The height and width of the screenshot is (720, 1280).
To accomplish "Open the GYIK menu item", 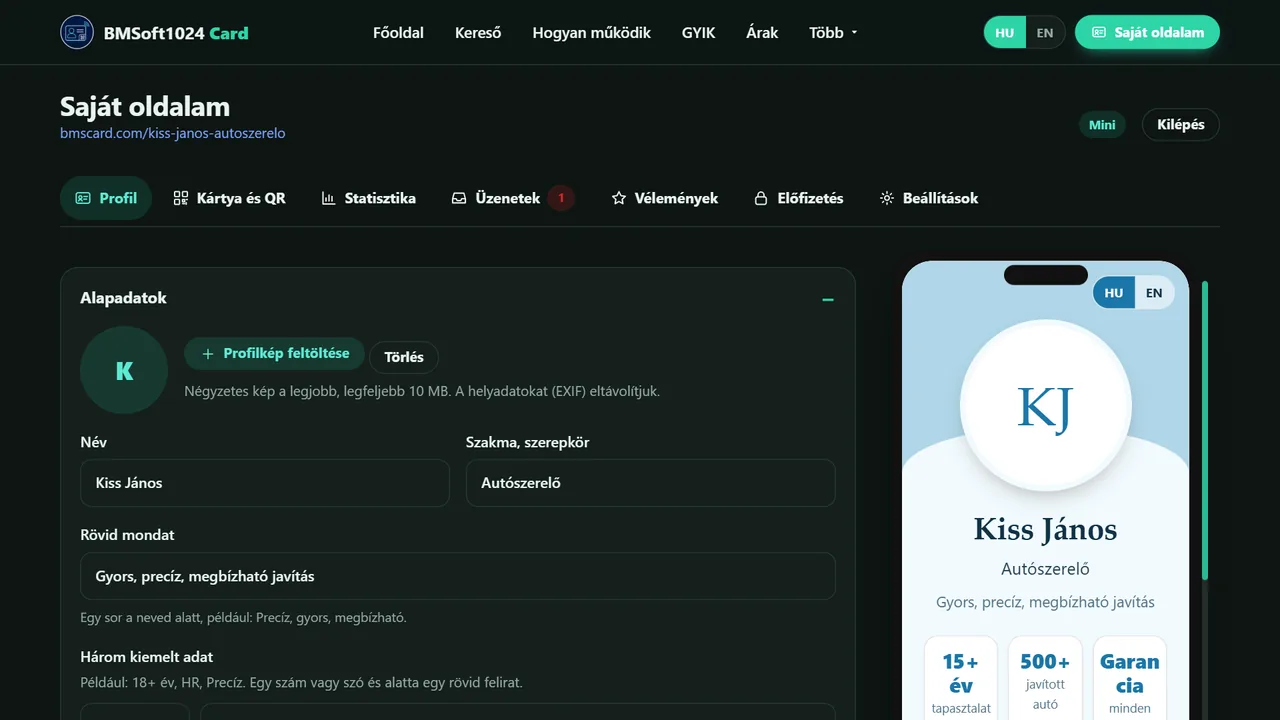I will [x=699, y=33].
